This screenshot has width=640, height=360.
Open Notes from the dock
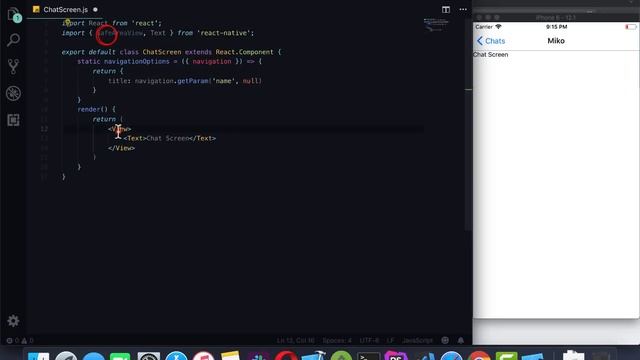pyautogui.click(x=231, y=356)
